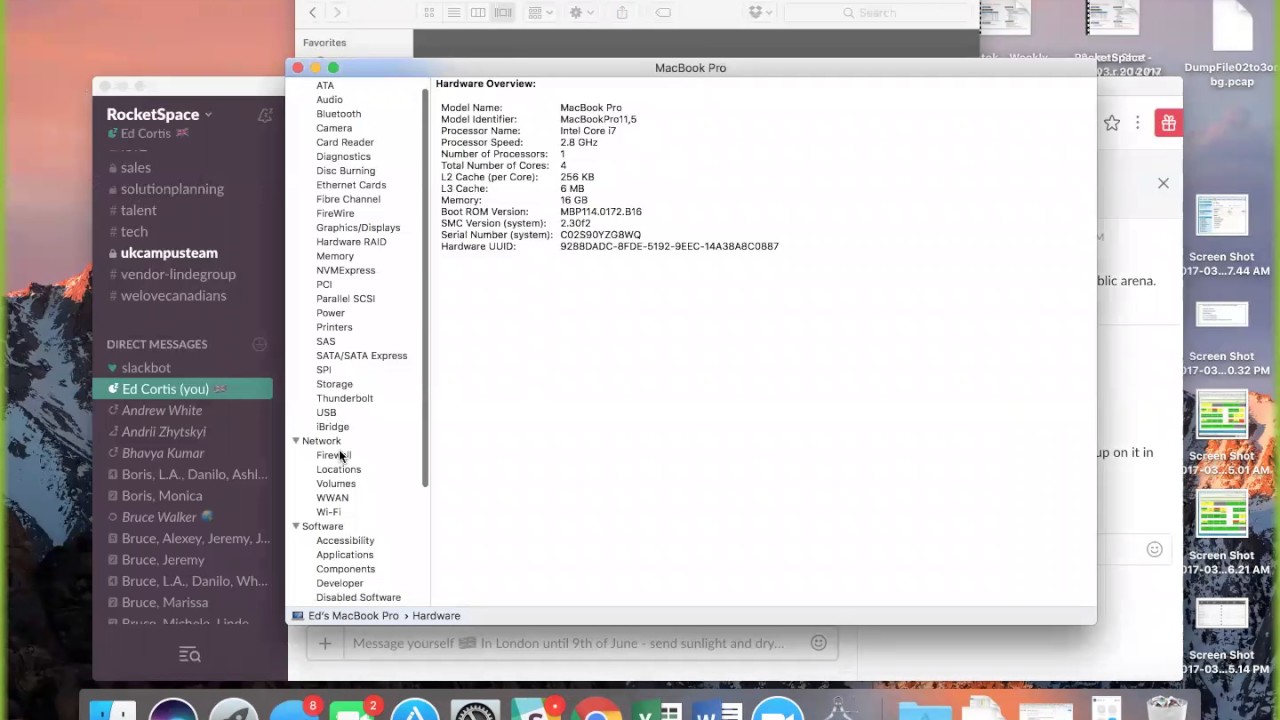This screenshot has width=1280, height=720.
Task: Close the panel with the X icon
Action: coord(1163,183)
